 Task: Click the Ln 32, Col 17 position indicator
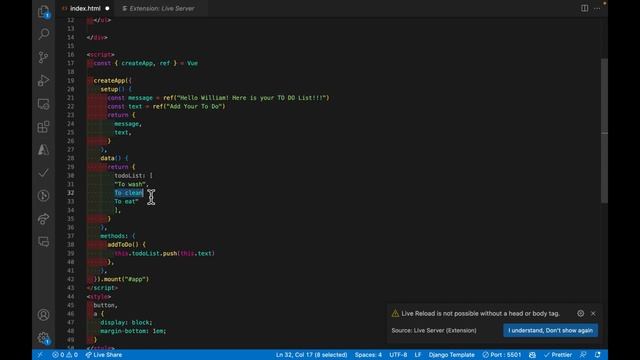311,355
